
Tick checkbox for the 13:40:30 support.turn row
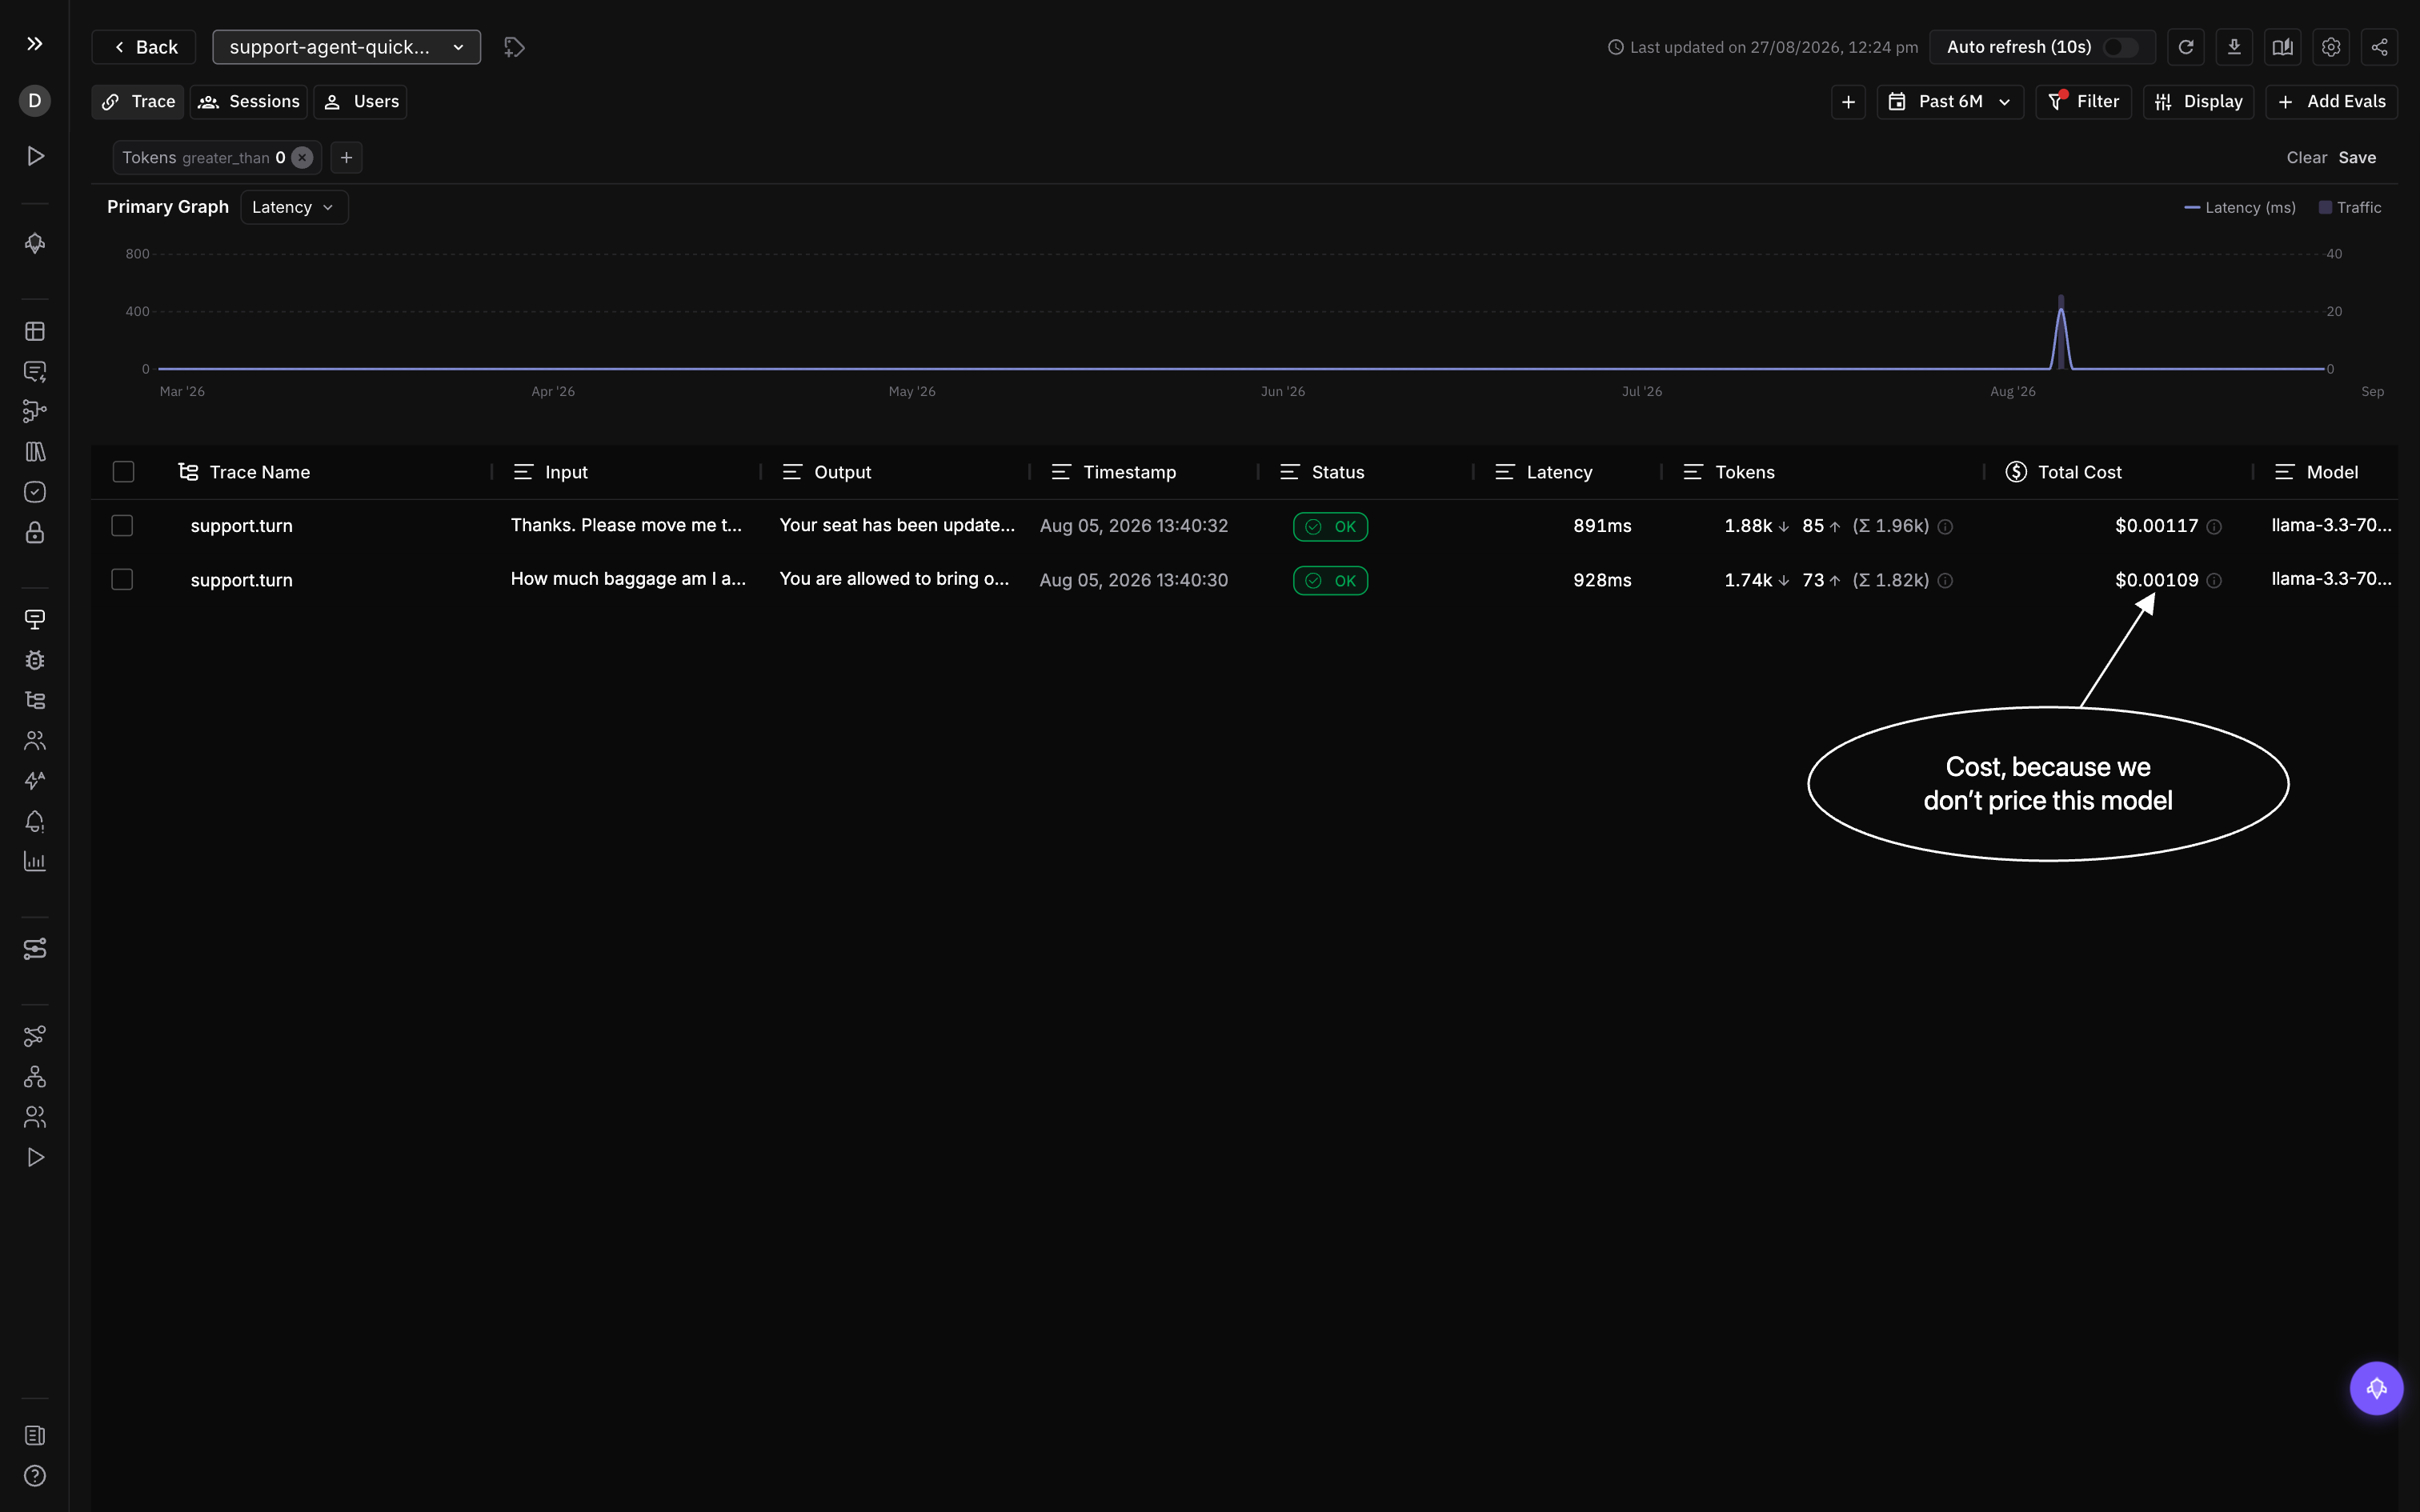tap(122, 580)
